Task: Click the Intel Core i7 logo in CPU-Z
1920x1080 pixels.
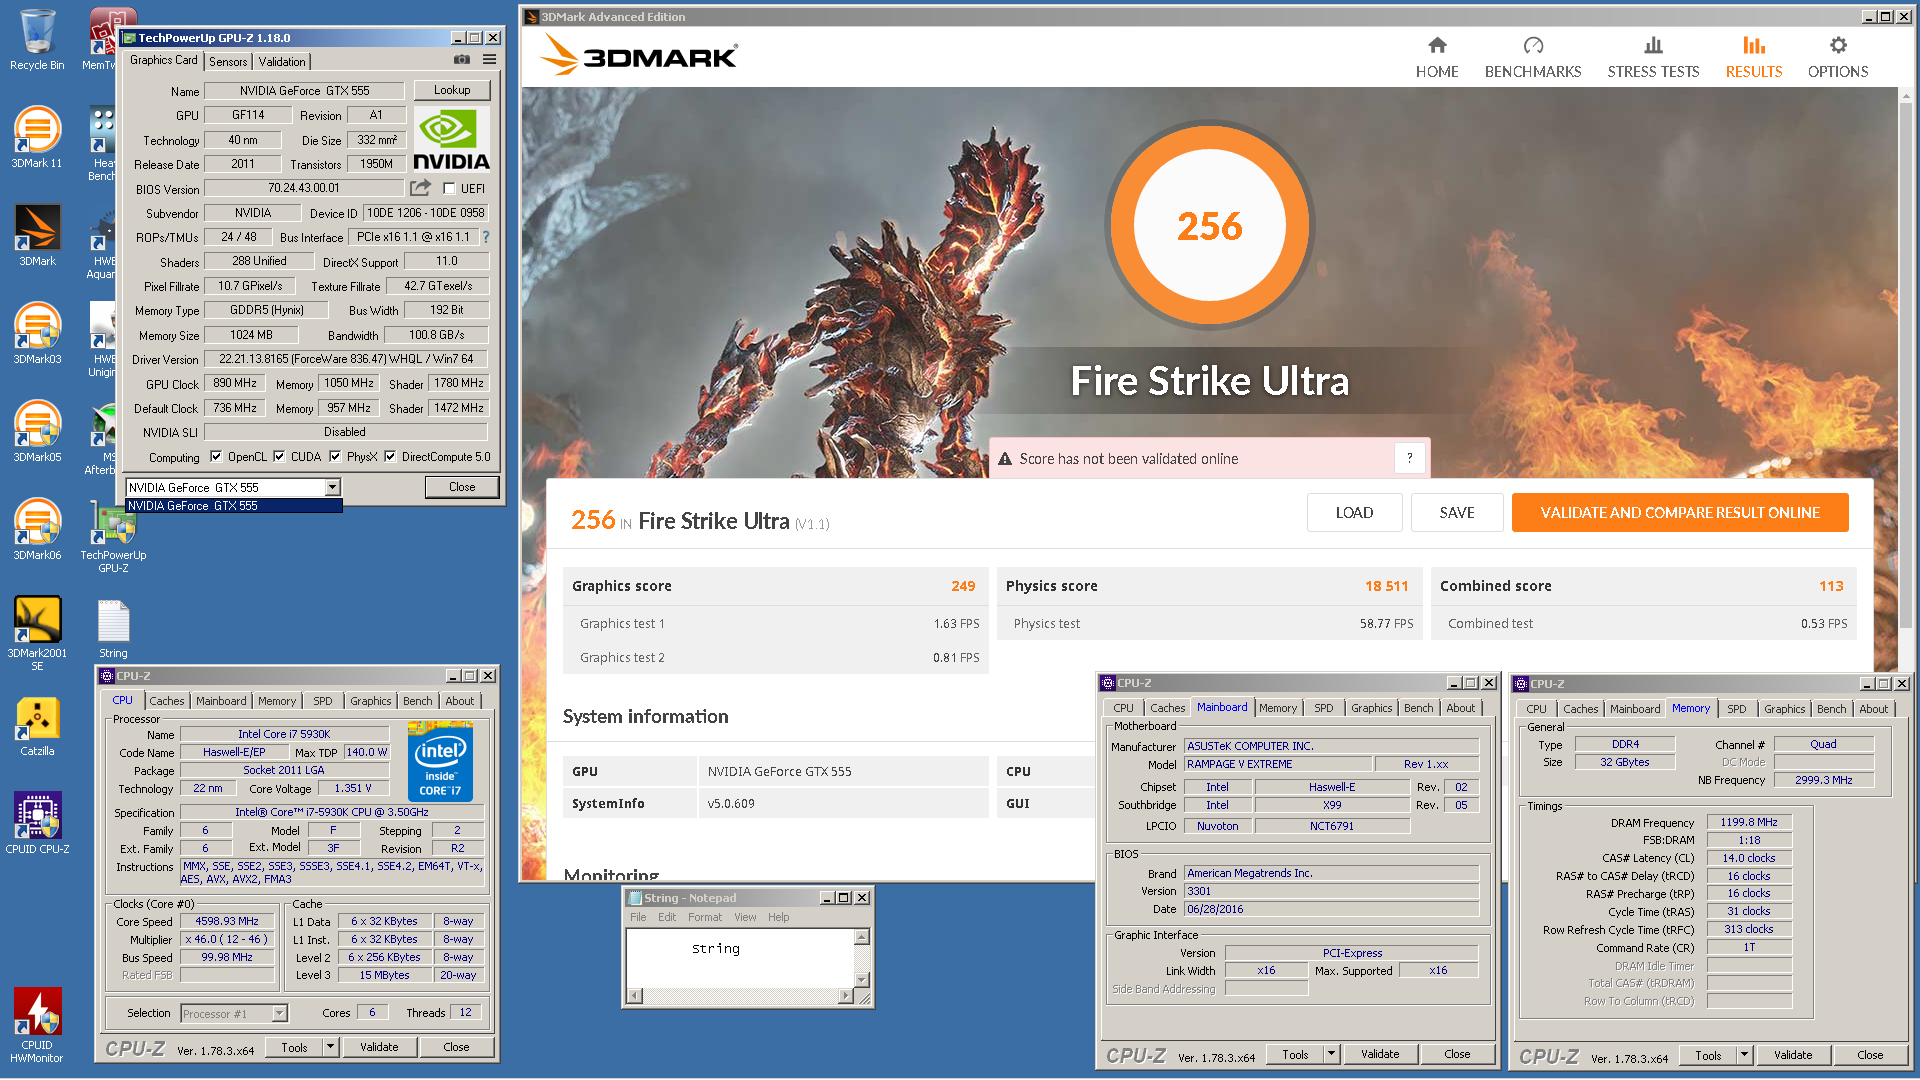Action: 441,762
